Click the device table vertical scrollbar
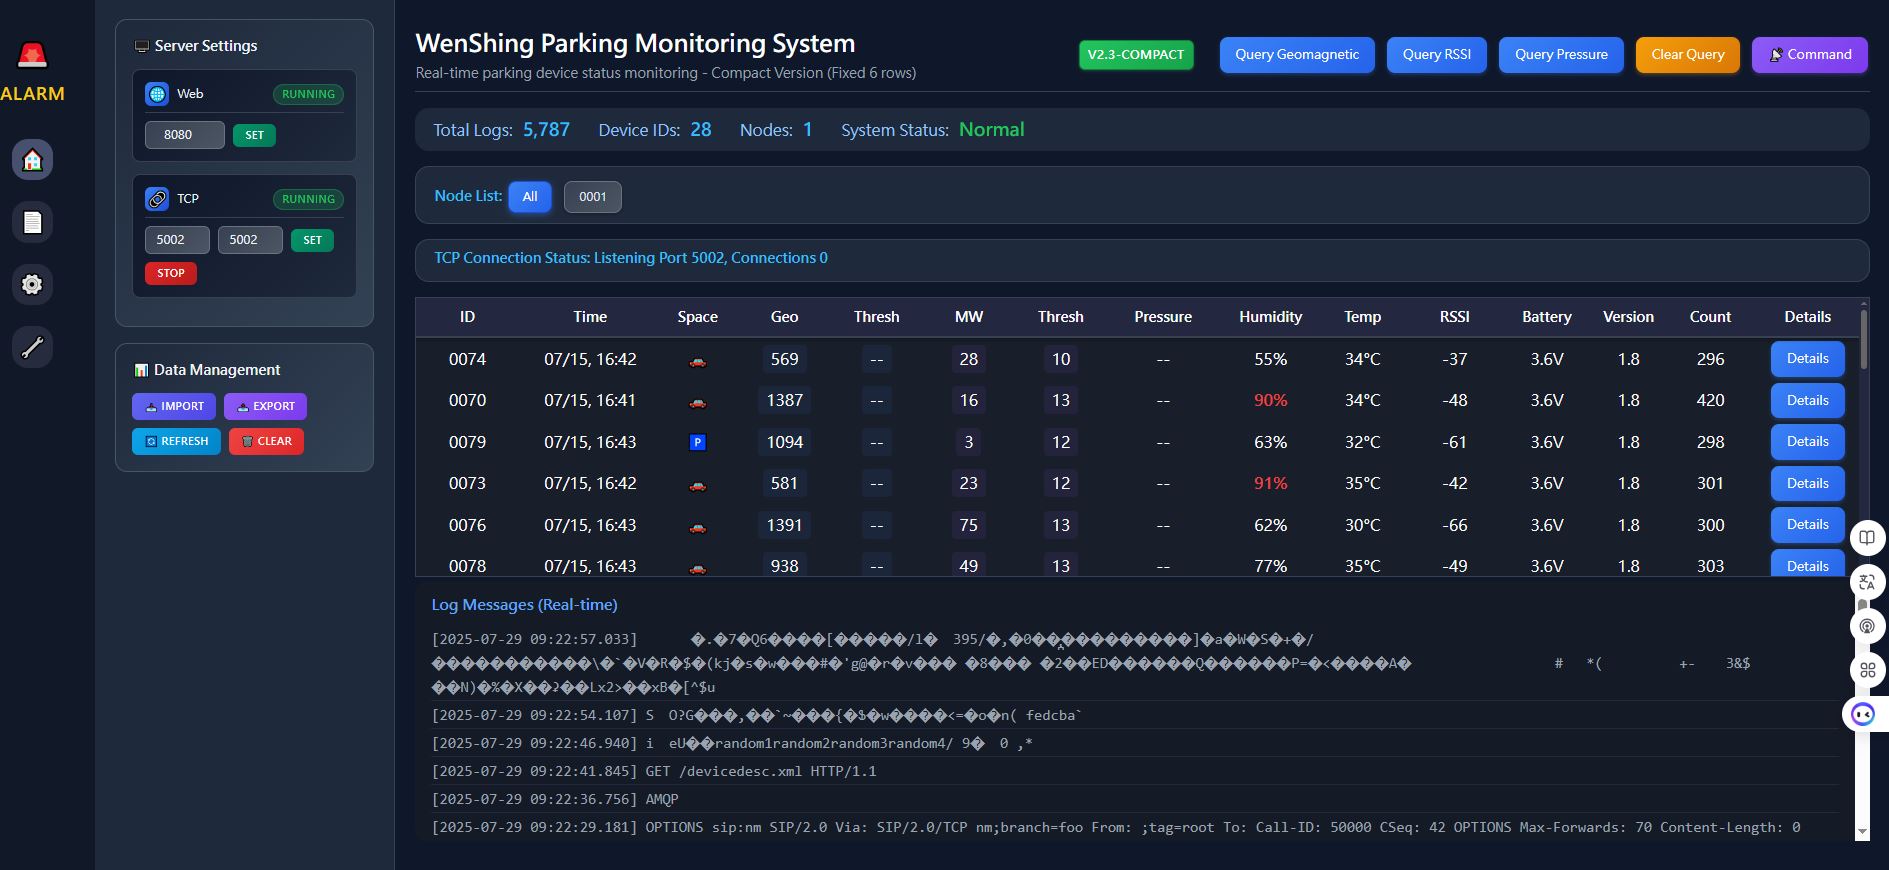 [x=1863, y=340]
